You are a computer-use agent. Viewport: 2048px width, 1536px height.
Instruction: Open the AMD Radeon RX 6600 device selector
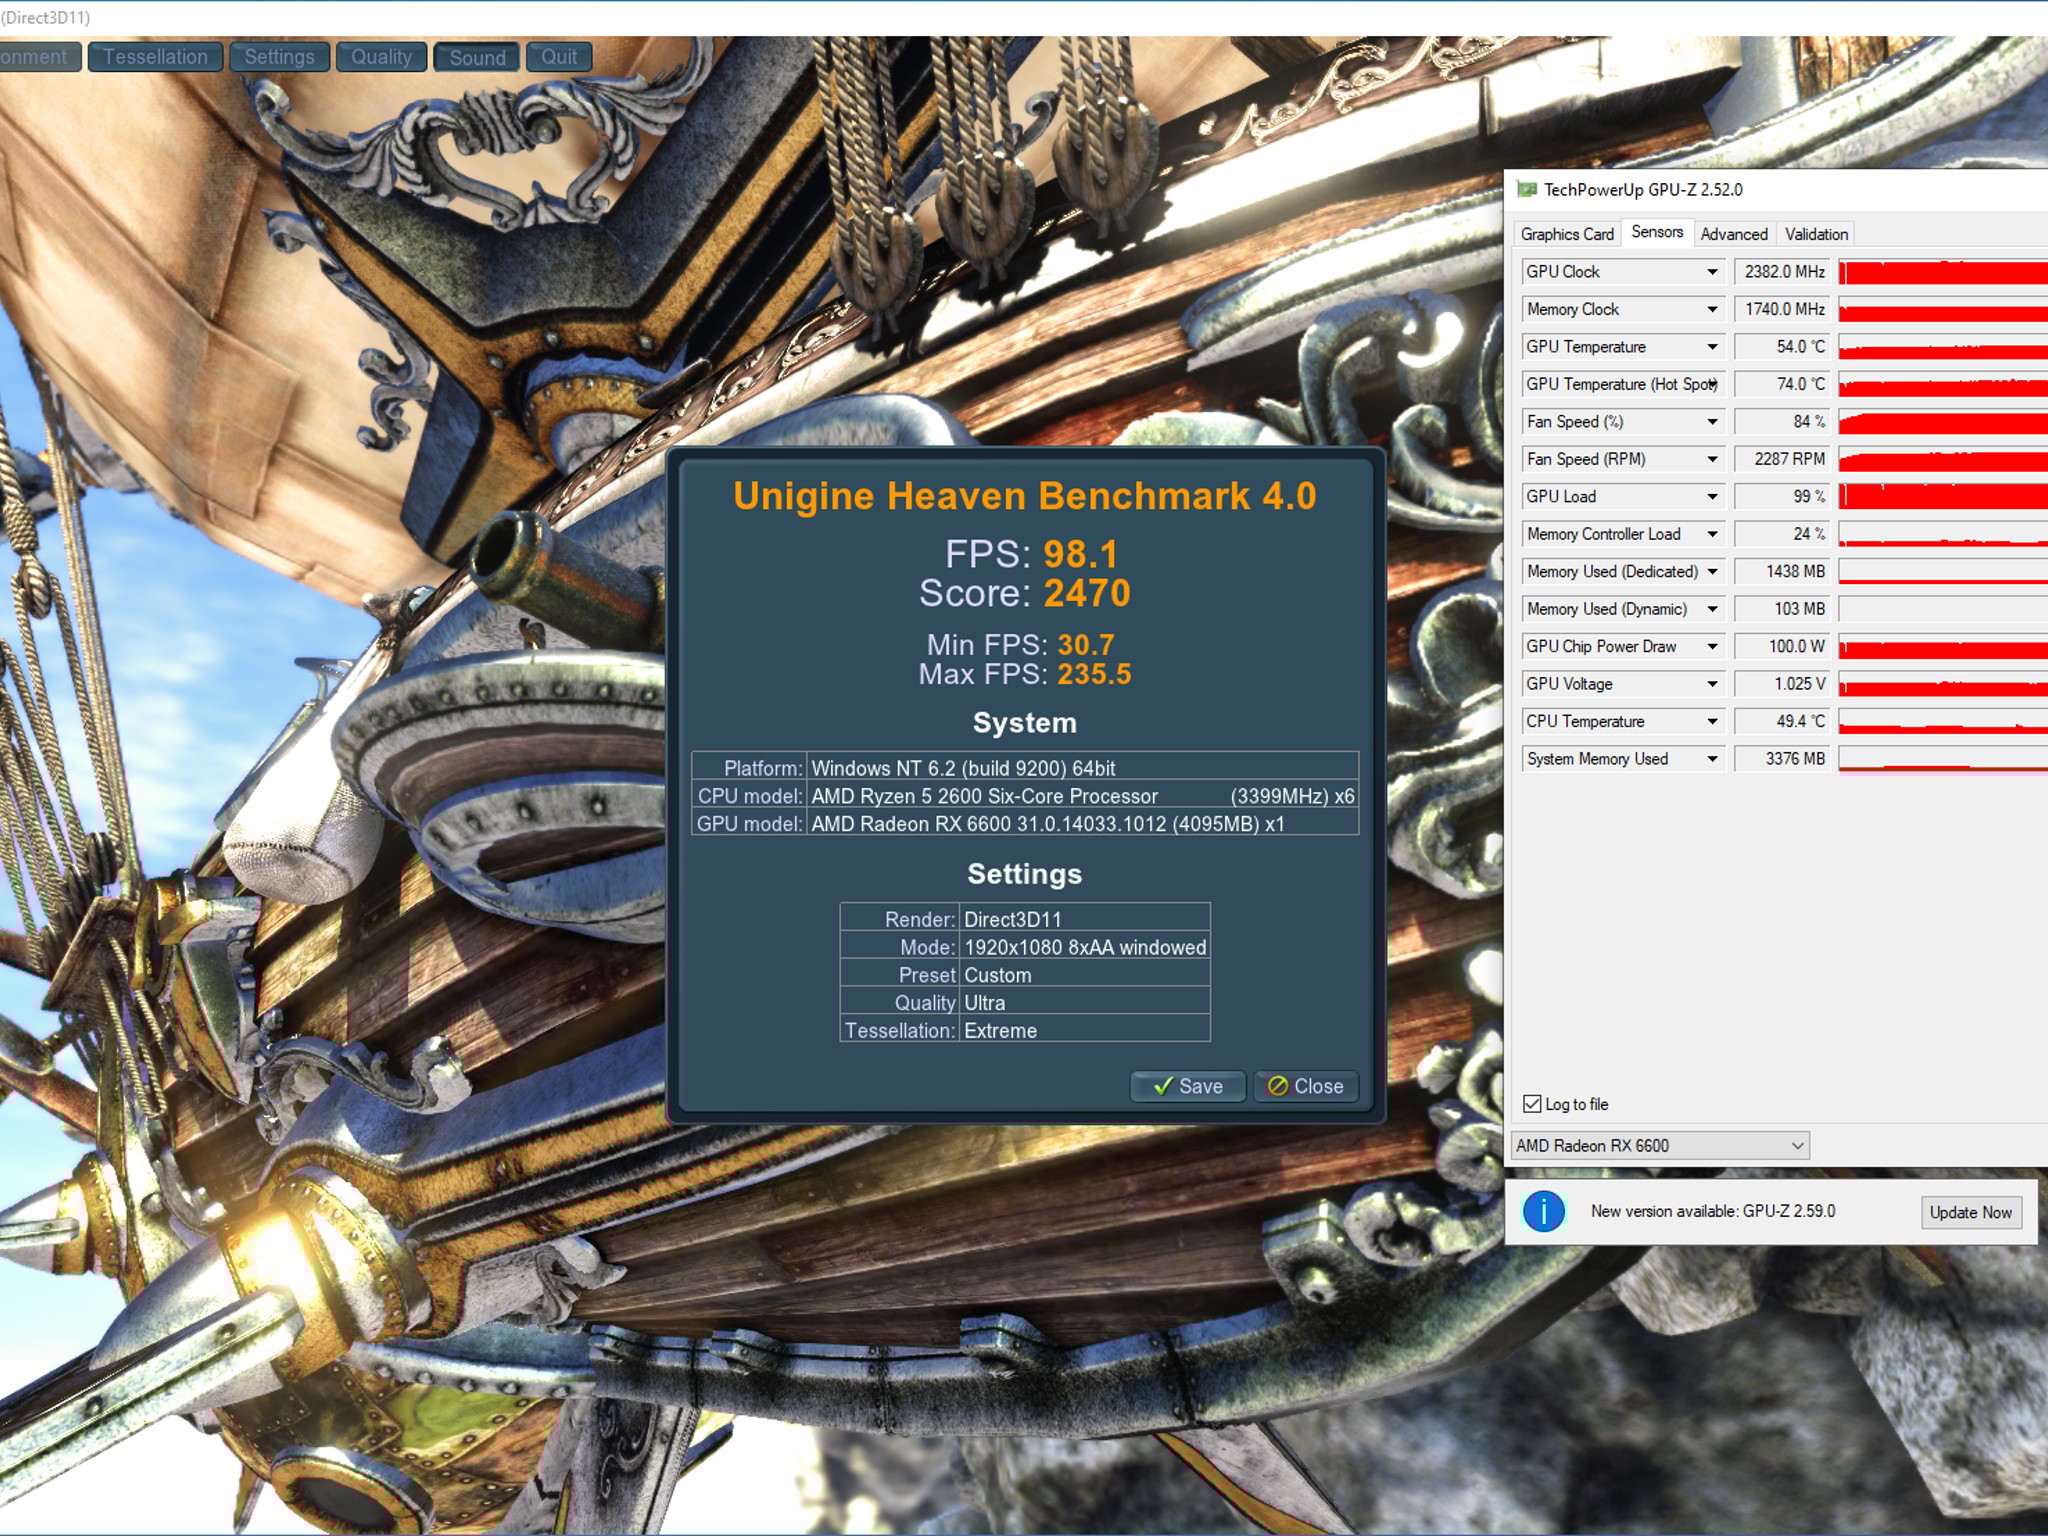click(1660, 1146)
